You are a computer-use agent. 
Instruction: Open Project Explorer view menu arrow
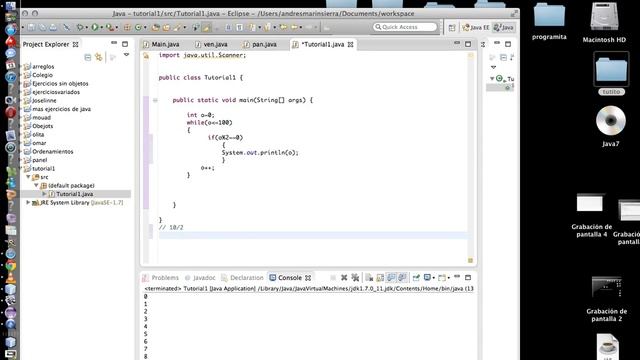tap(127, 55)
